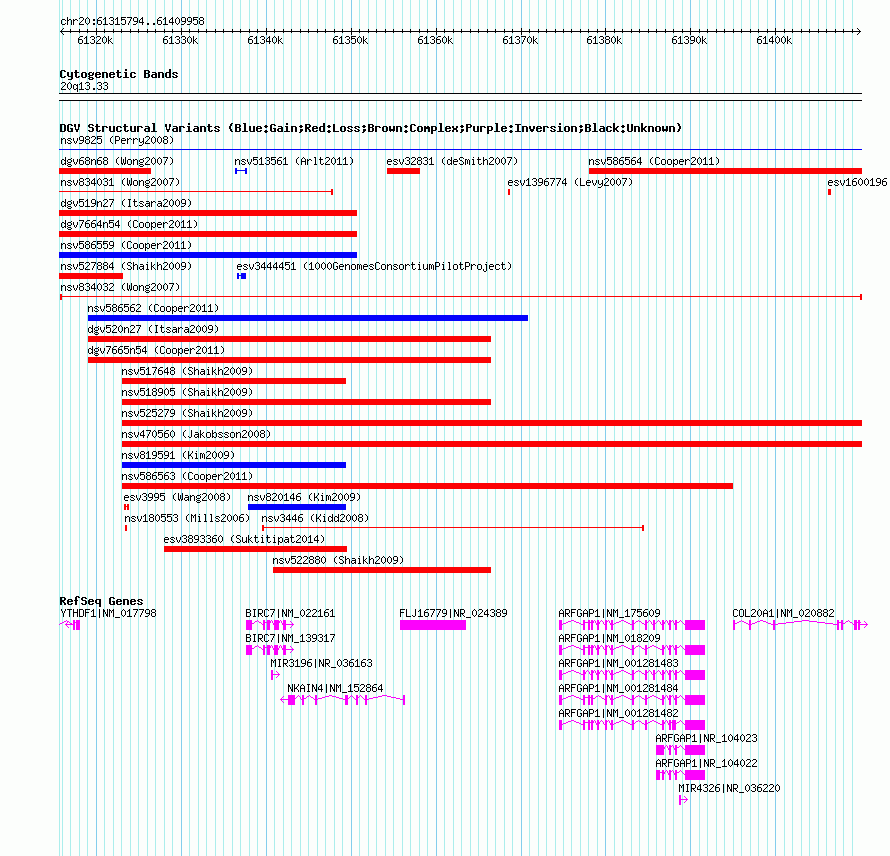The height and width of the screenshot is (856, 890).
Task: Click nsv470560 (Jakobsson2008) variant label
Action: tap(196, 434)
